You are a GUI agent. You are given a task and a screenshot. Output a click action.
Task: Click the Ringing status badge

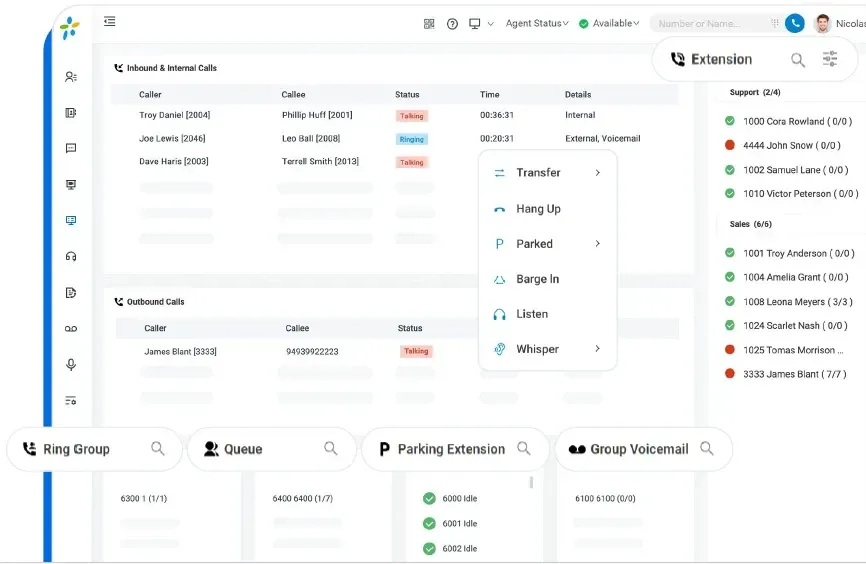click(x=411, y=139)
